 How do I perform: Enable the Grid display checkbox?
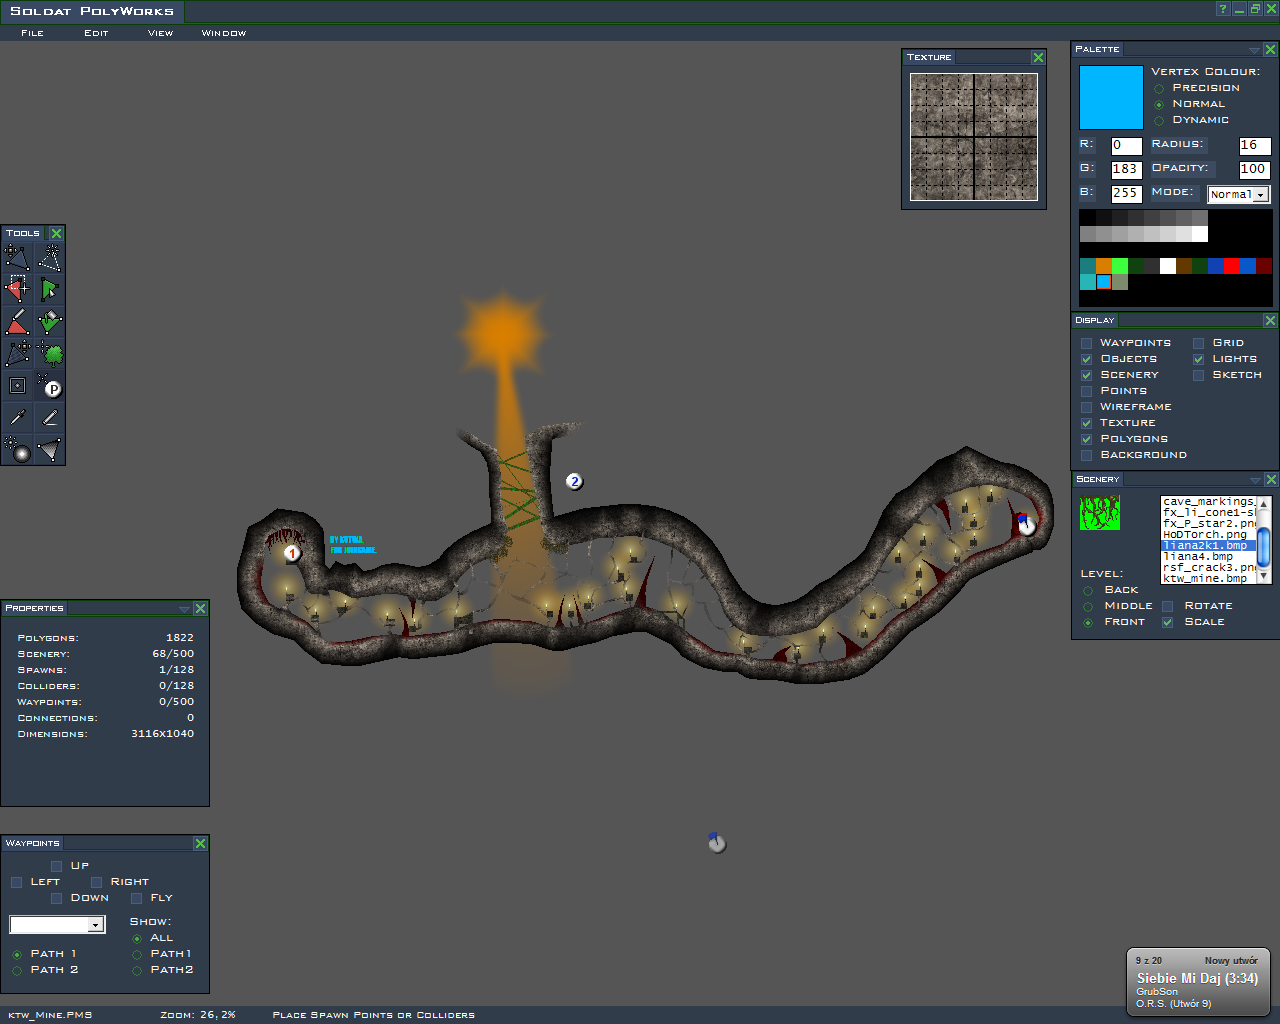point(1198,343)
